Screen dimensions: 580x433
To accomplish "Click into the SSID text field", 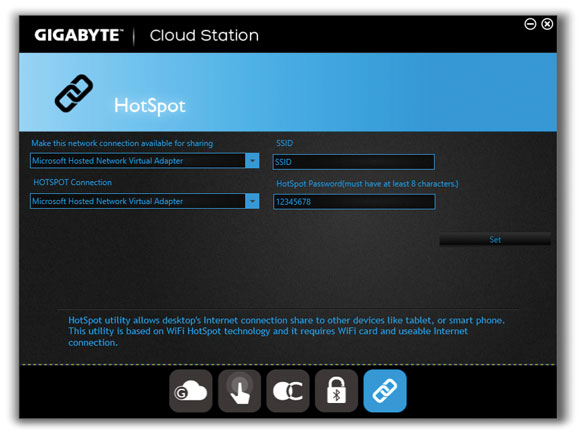I will 354,162.
